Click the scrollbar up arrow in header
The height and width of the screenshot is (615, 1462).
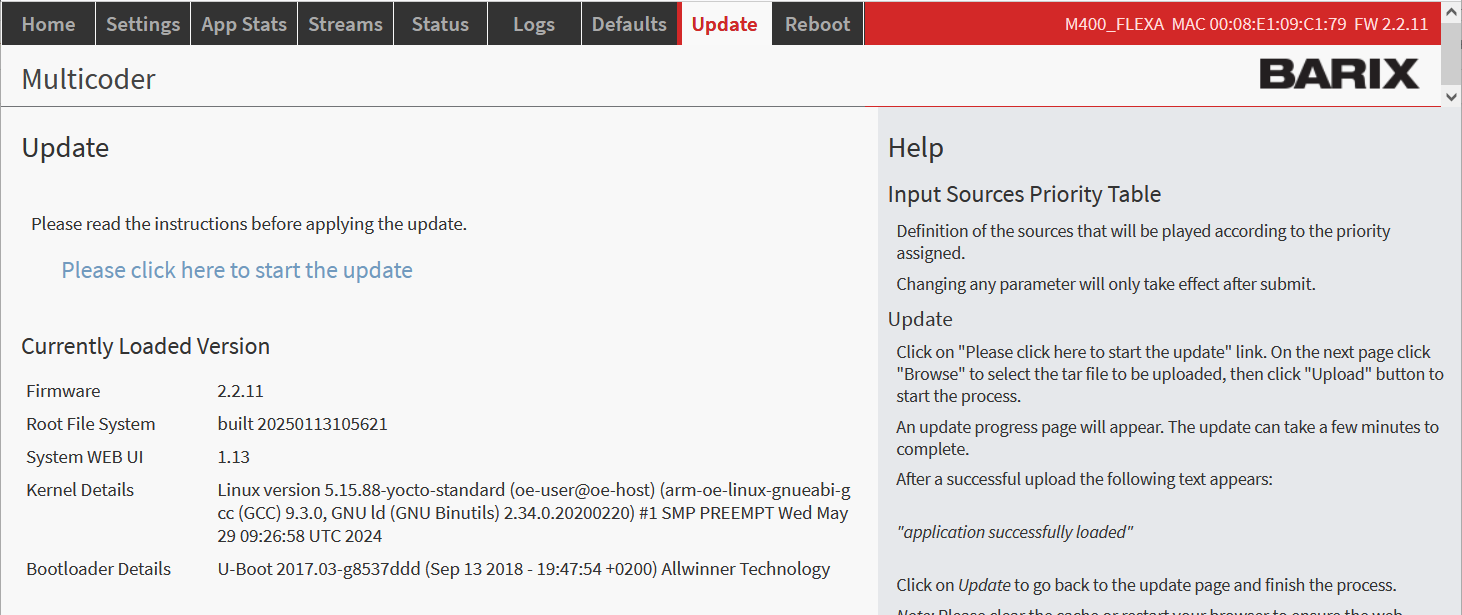click(x=1451, y=10)
